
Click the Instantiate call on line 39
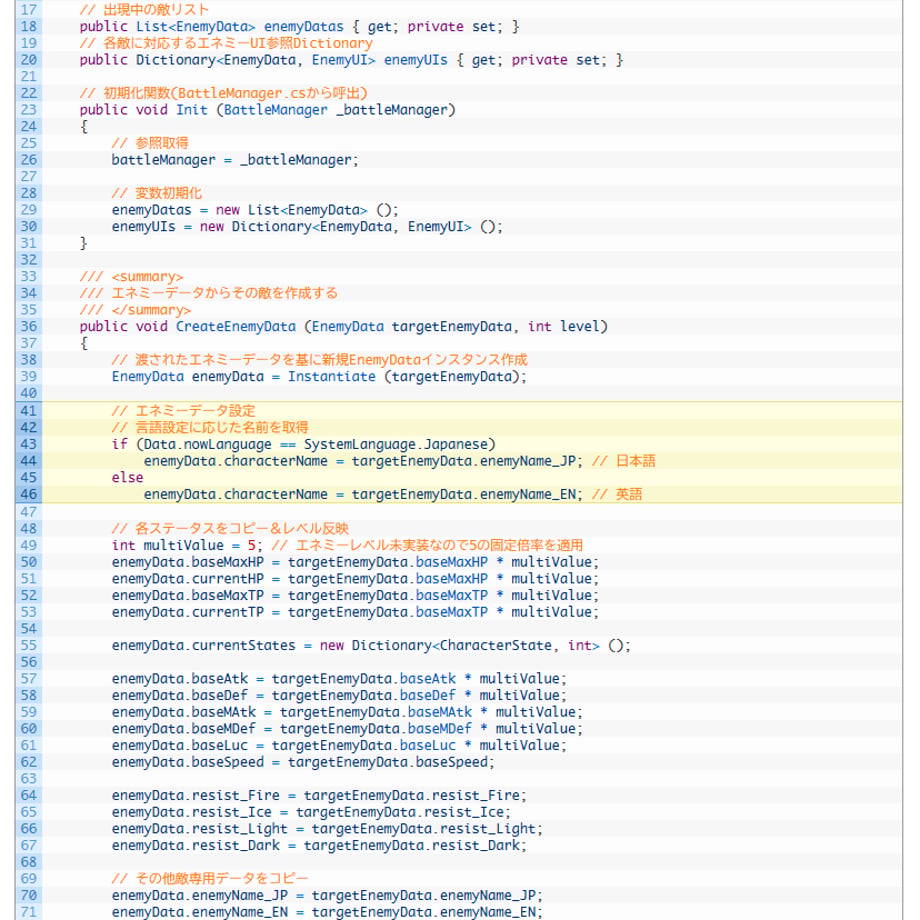click(332, 377)
